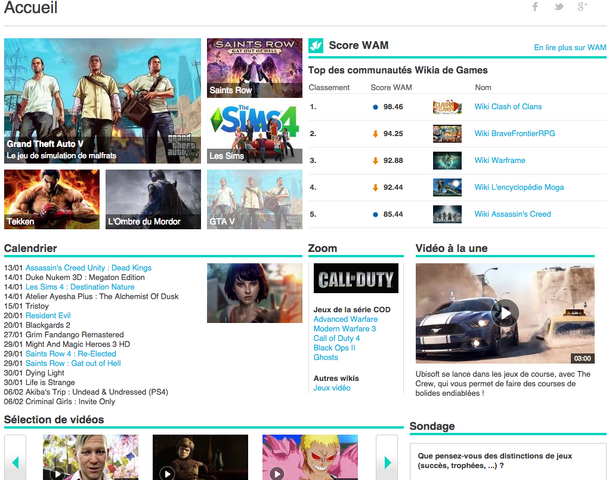Open the Ghosts link
612x480 pixels.
(326, 357)
